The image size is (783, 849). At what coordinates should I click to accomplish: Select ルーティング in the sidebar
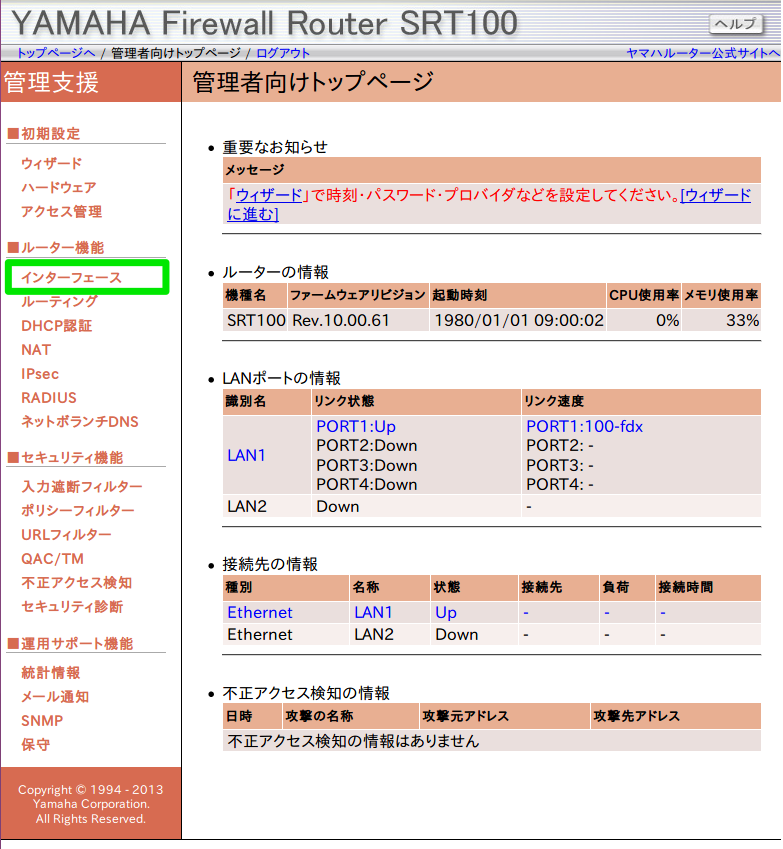click(x=60, y=302)
